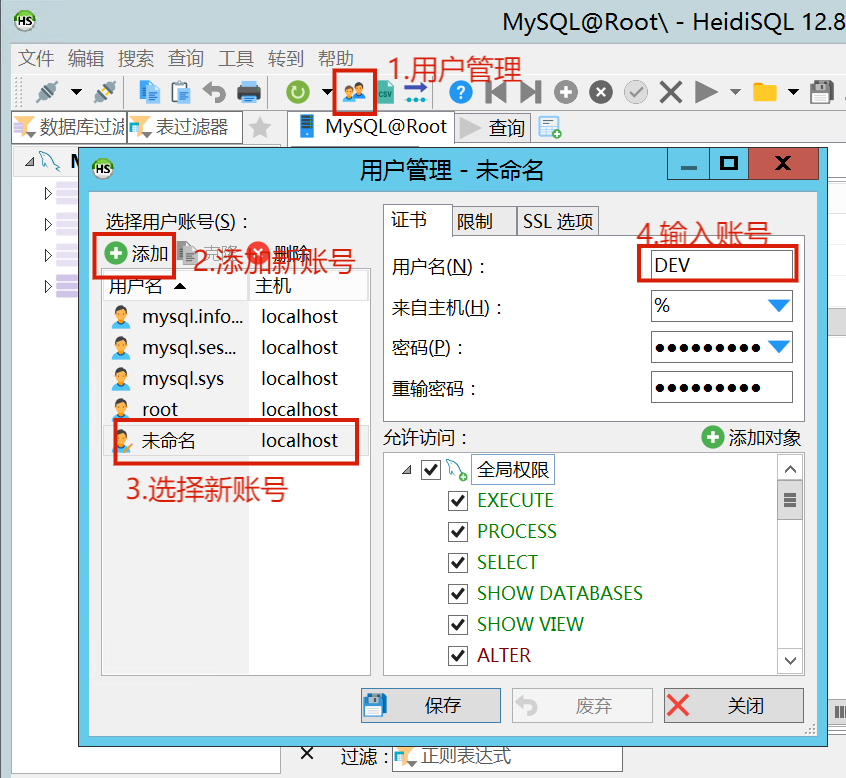
Task: Click the paste clipboard icon
Action: click(181, 92)
